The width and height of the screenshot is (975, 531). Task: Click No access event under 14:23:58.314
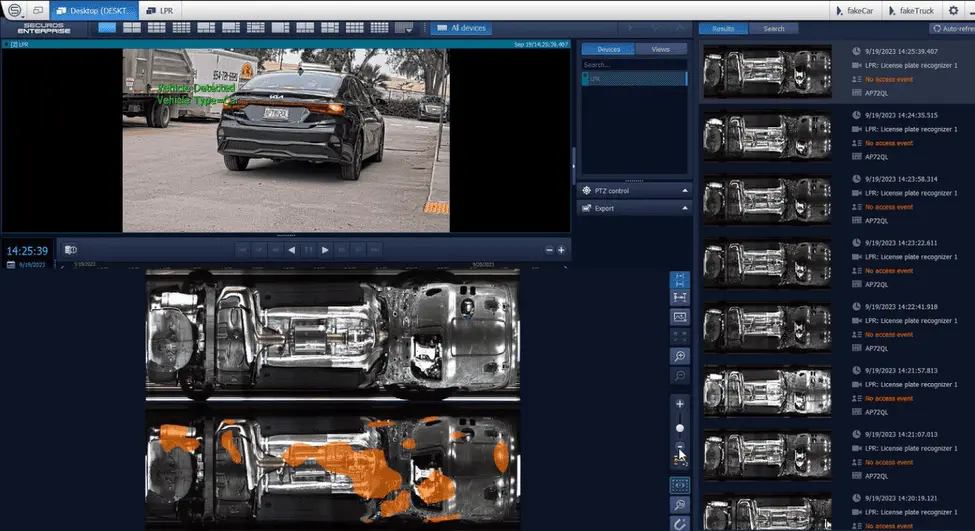coord(889,207)
